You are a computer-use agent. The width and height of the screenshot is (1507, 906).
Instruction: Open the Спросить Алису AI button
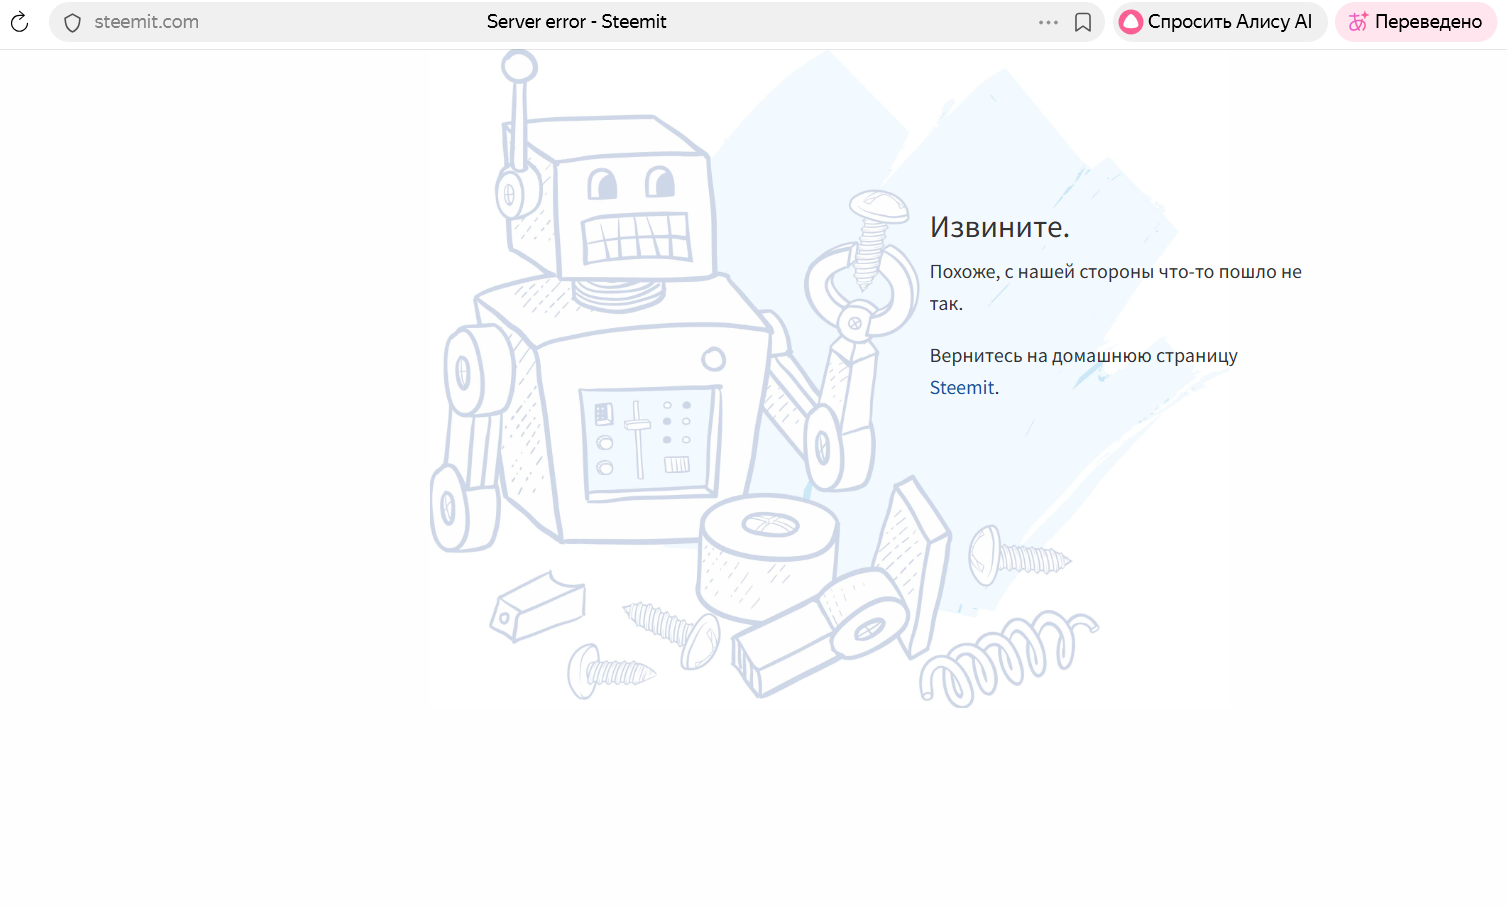[x=1220, y=22]
